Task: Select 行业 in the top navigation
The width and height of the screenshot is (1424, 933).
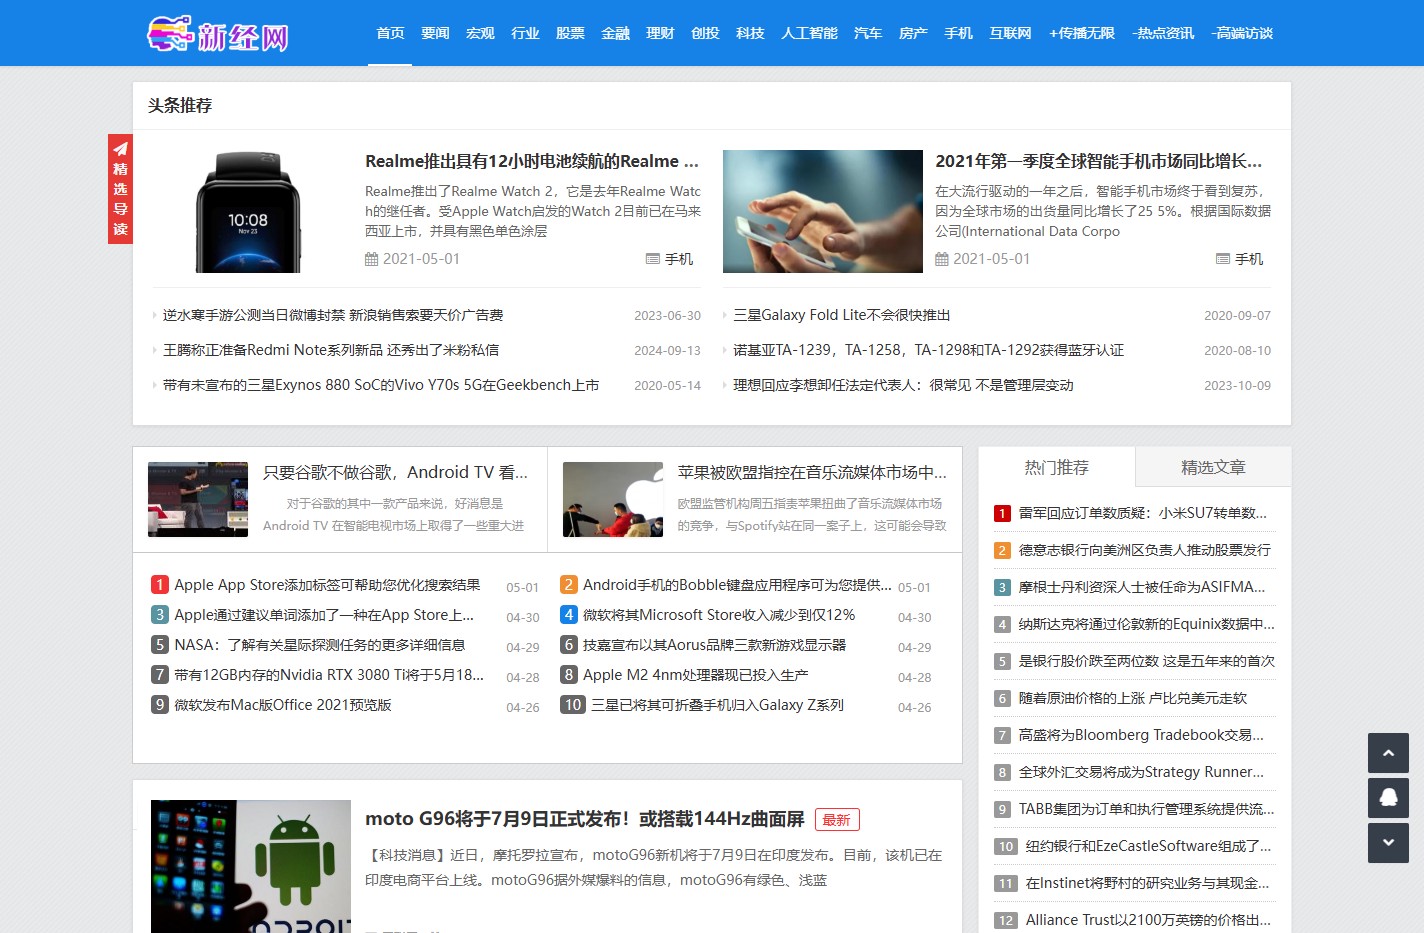Action: point(525,33)
